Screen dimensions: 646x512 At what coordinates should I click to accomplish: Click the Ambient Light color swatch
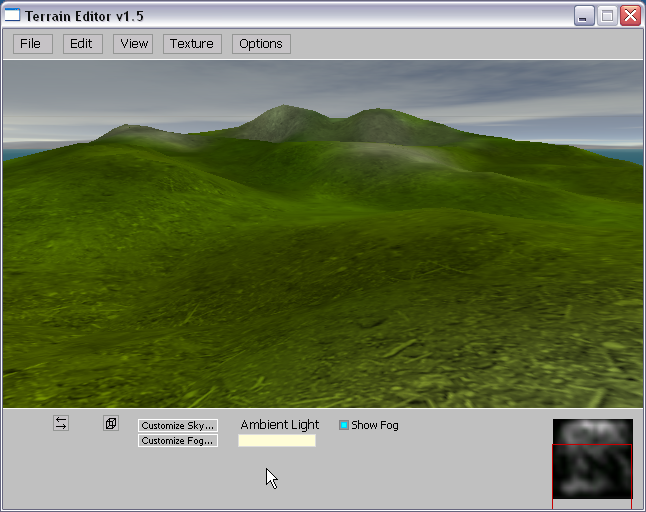click(x=277, y=441)
